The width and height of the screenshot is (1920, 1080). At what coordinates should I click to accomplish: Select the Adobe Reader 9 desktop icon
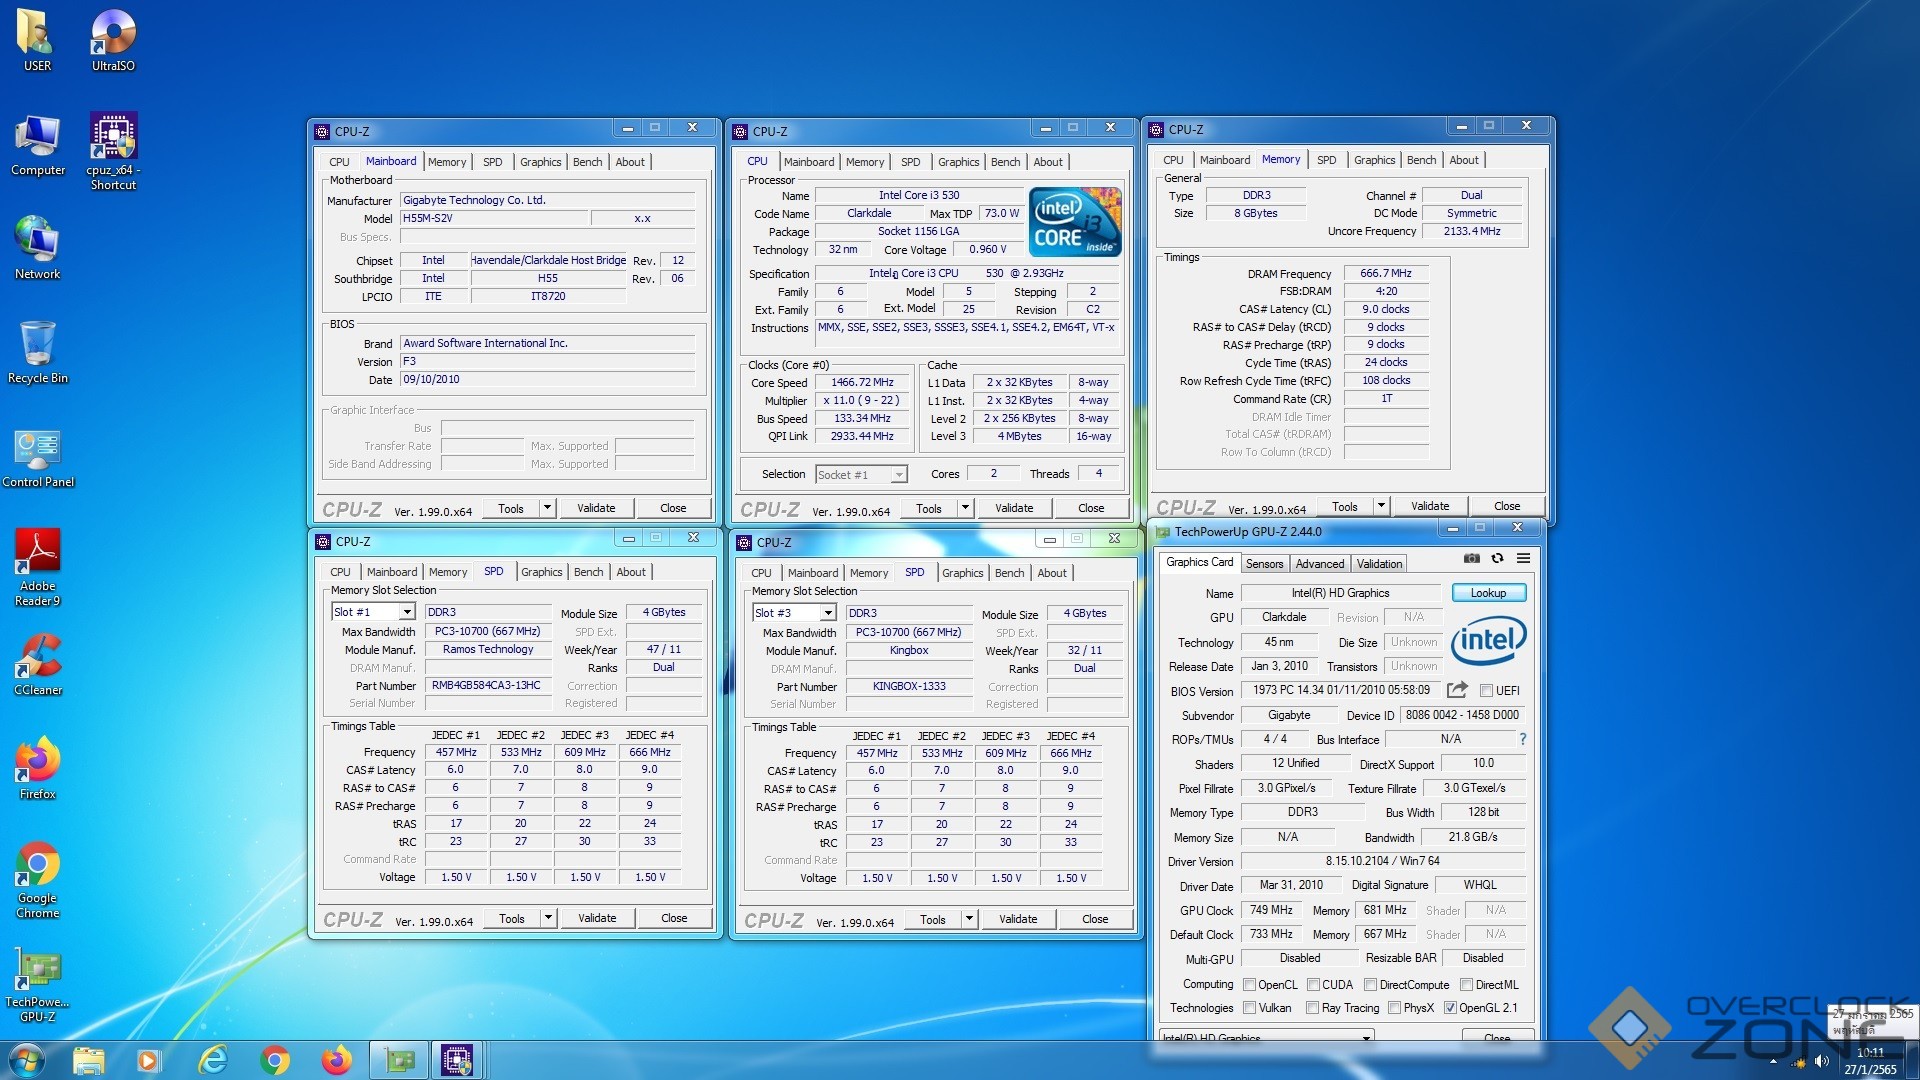coord(38,567)
